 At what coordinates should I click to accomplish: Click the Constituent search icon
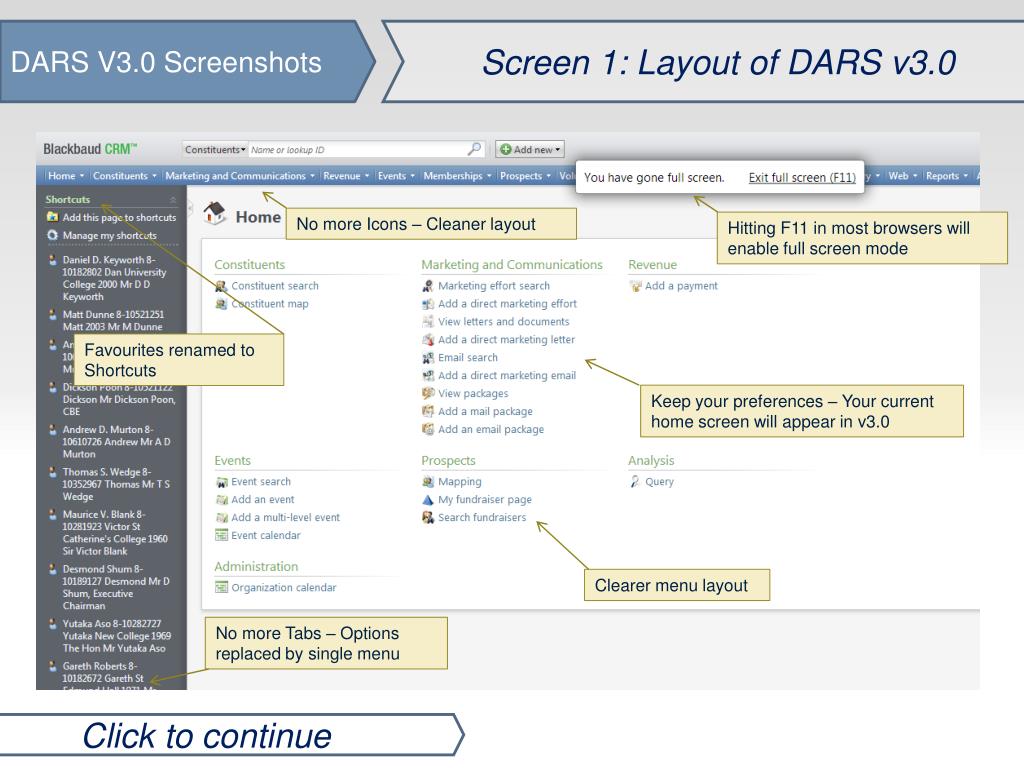click(221, 286)
